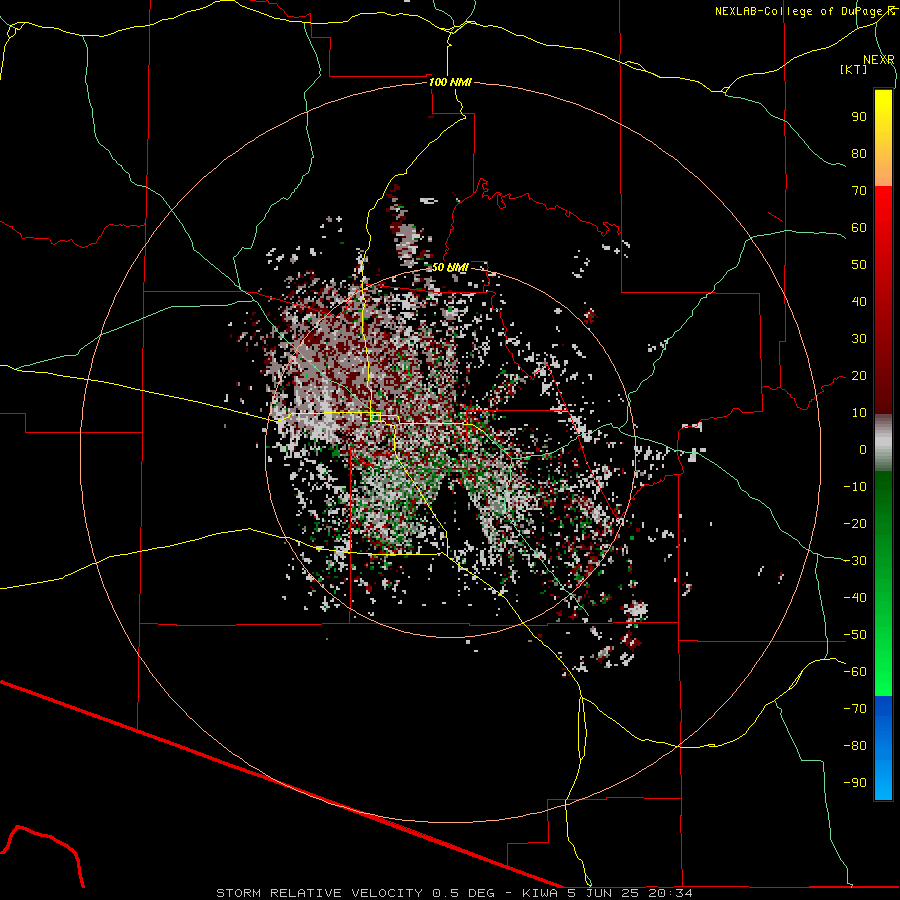
Task: Click the -30 value on the velocity scale
Action: click(x=855, y=561)
